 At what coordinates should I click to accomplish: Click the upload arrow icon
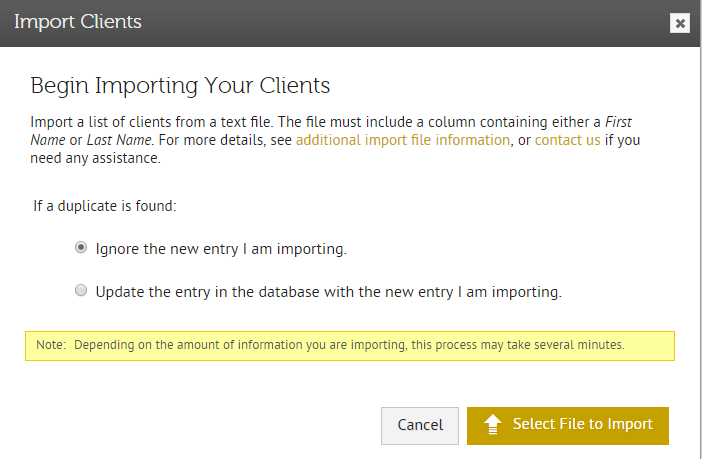[492, 425]
